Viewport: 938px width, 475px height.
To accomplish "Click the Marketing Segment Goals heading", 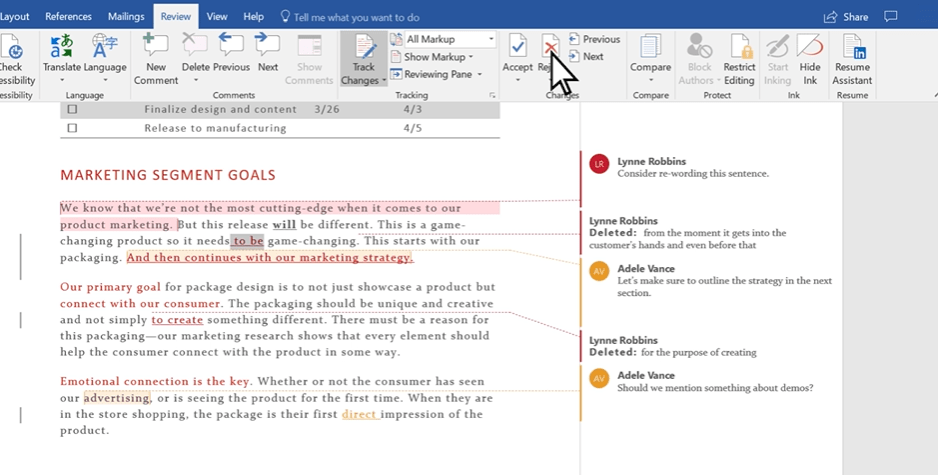I will 168,175.
